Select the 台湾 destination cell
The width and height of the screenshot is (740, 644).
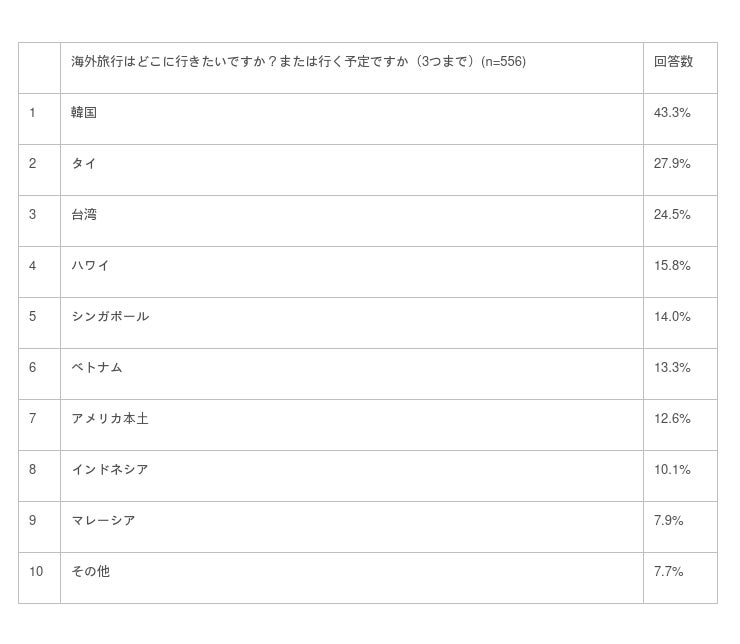click(x=84, y=215)
